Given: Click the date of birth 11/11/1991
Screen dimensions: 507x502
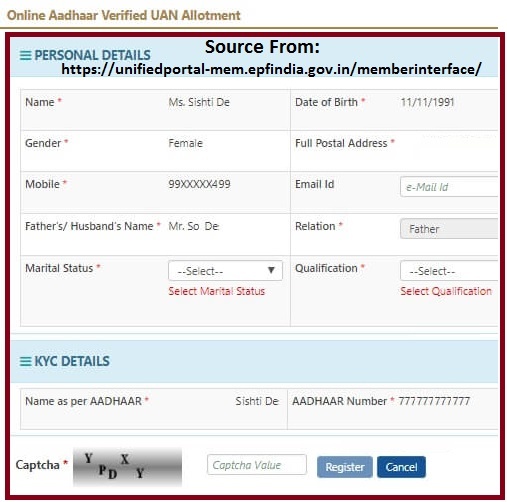Looking at the screenshot, I should pos(427,102).
